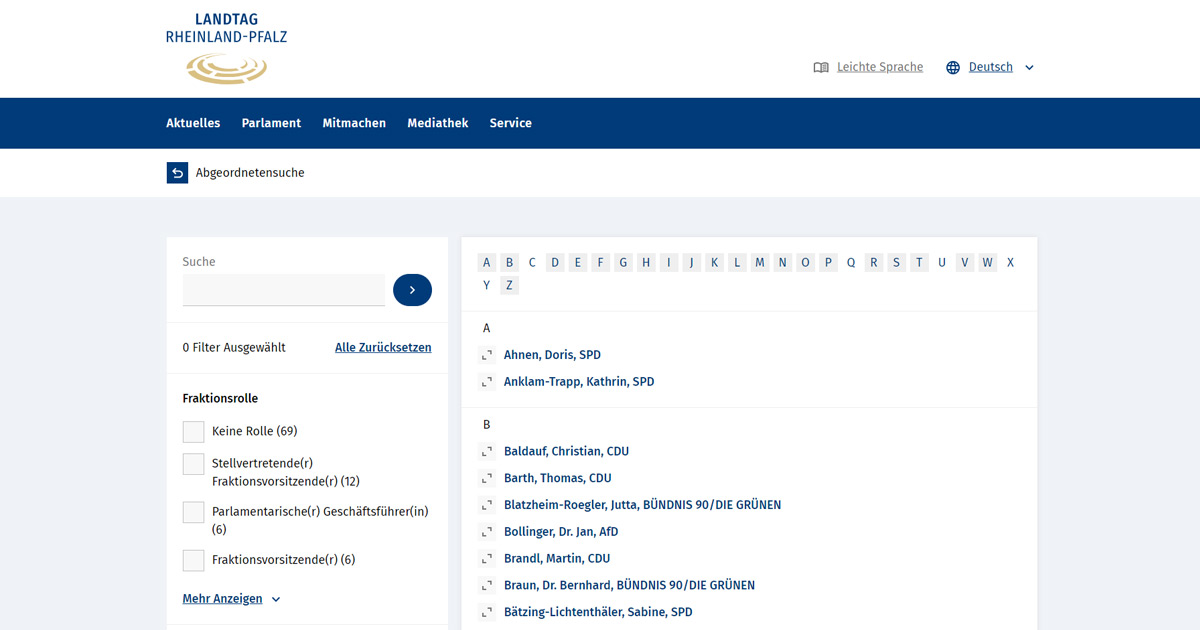Click expand icon beside Bollinger, Dr. Jan
1200x630 pixels.
pos(487,532)
